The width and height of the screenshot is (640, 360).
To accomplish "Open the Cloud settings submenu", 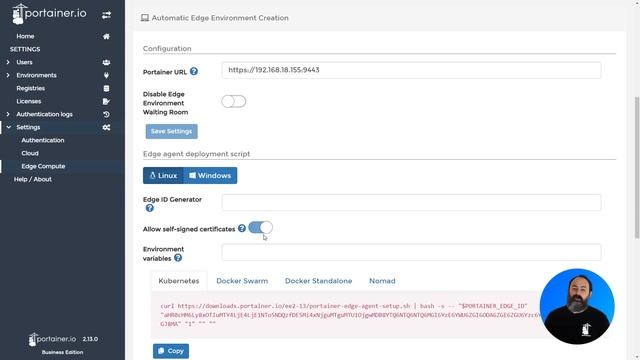I will coord(30,153).
